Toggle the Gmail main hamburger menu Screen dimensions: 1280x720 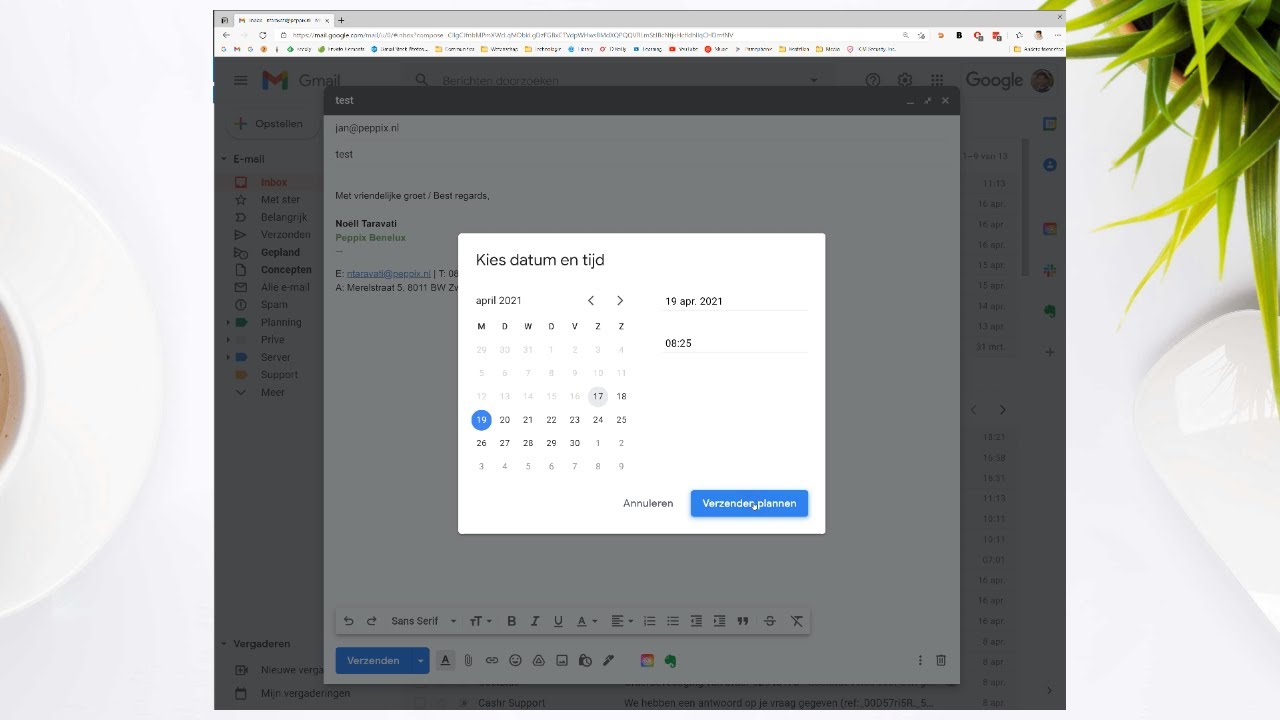point(240,80)
